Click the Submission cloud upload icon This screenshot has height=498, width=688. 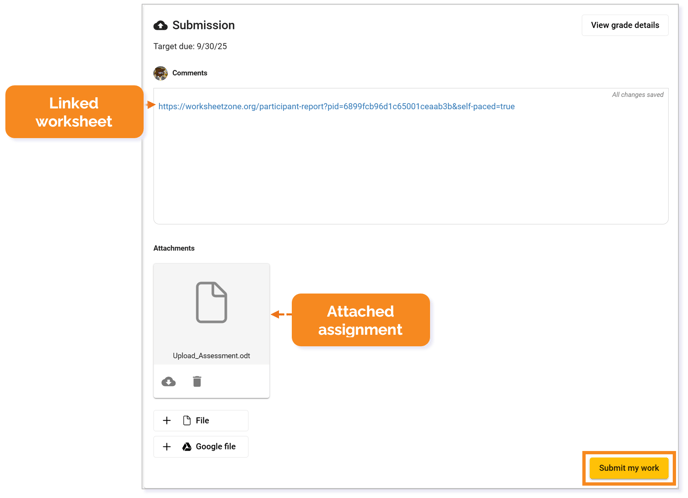click(160, 25)
